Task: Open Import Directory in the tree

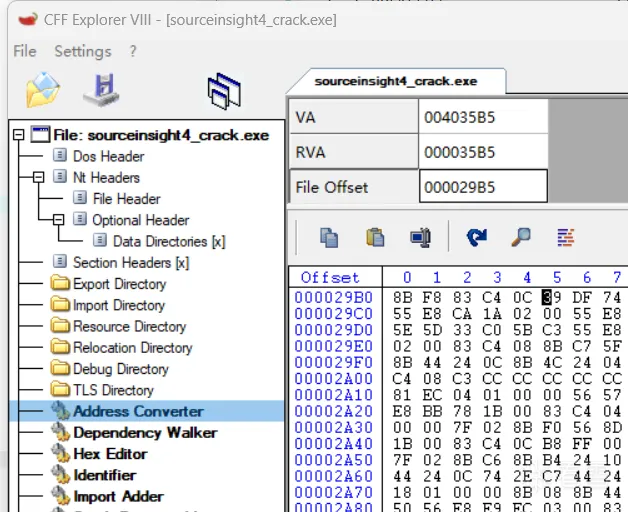Action: point(119,305)
